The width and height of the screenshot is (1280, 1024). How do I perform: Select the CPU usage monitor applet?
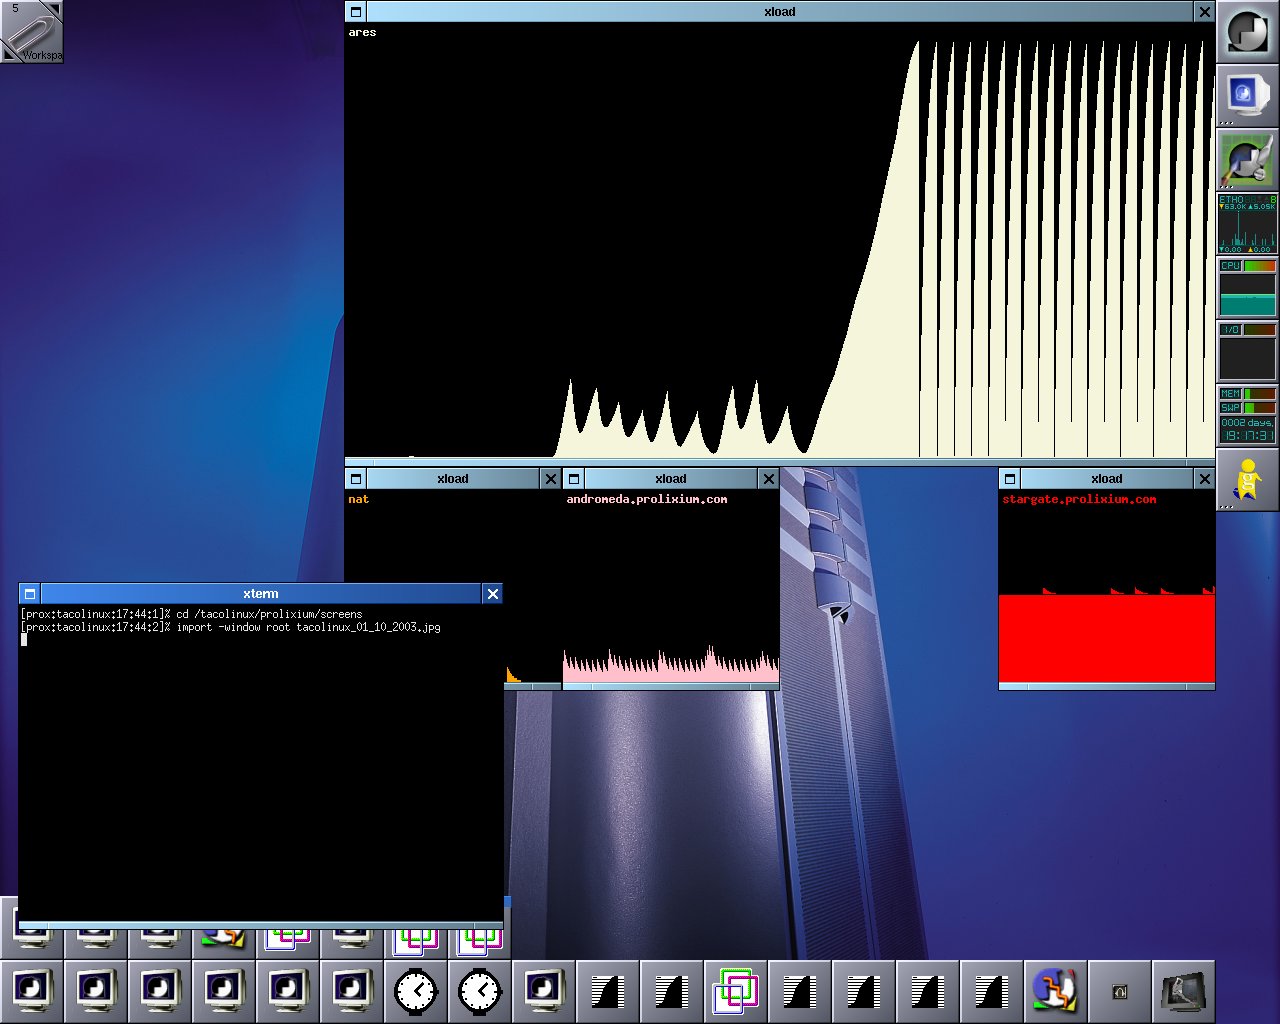coord(1246,287)
